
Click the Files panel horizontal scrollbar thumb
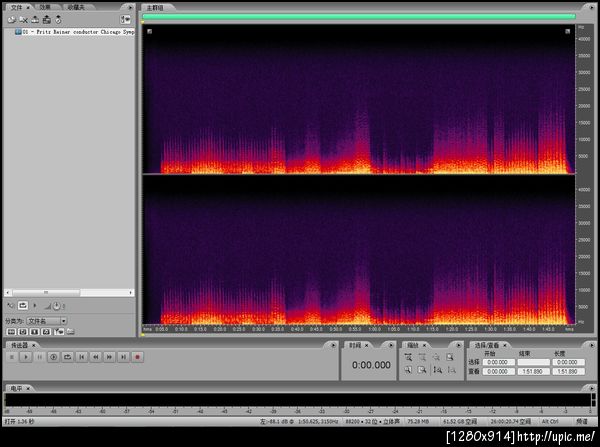point(46,292)
